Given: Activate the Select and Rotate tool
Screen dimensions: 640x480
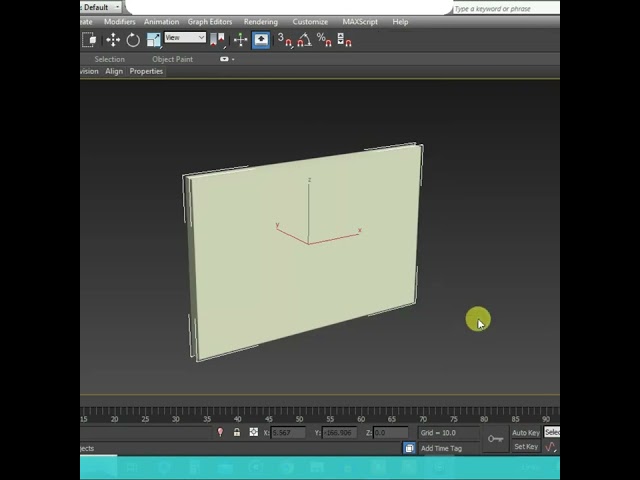Looking at the screenshot, I should point(133,40).
